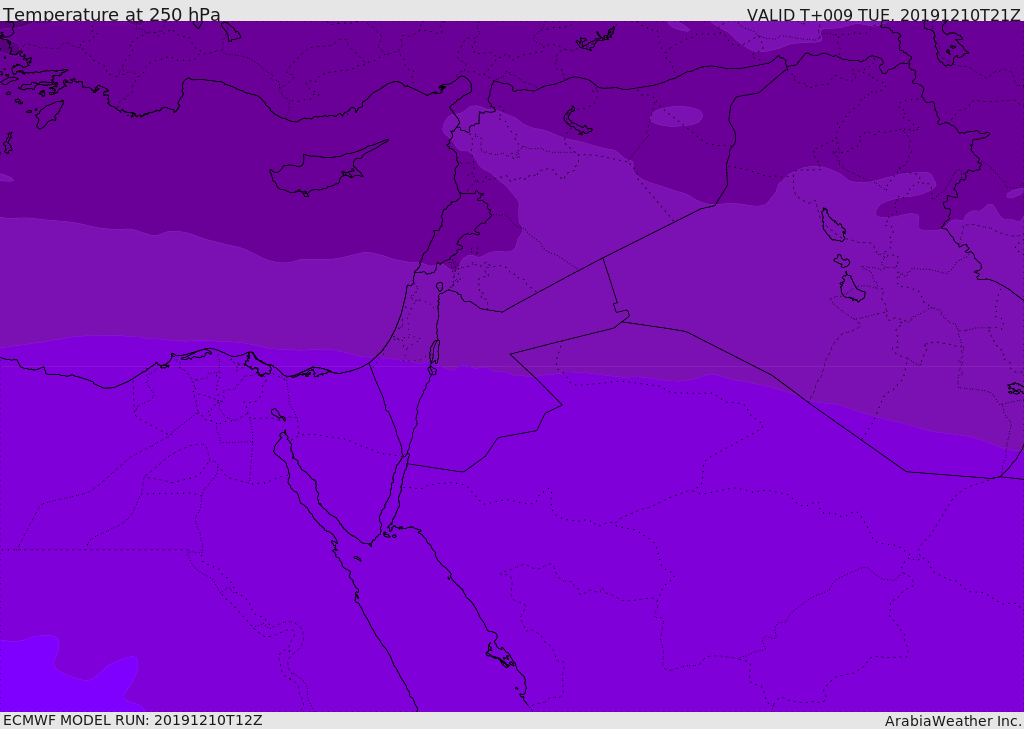Click the 'ArabiaWeather Inc.' credit text

[953, 721]
